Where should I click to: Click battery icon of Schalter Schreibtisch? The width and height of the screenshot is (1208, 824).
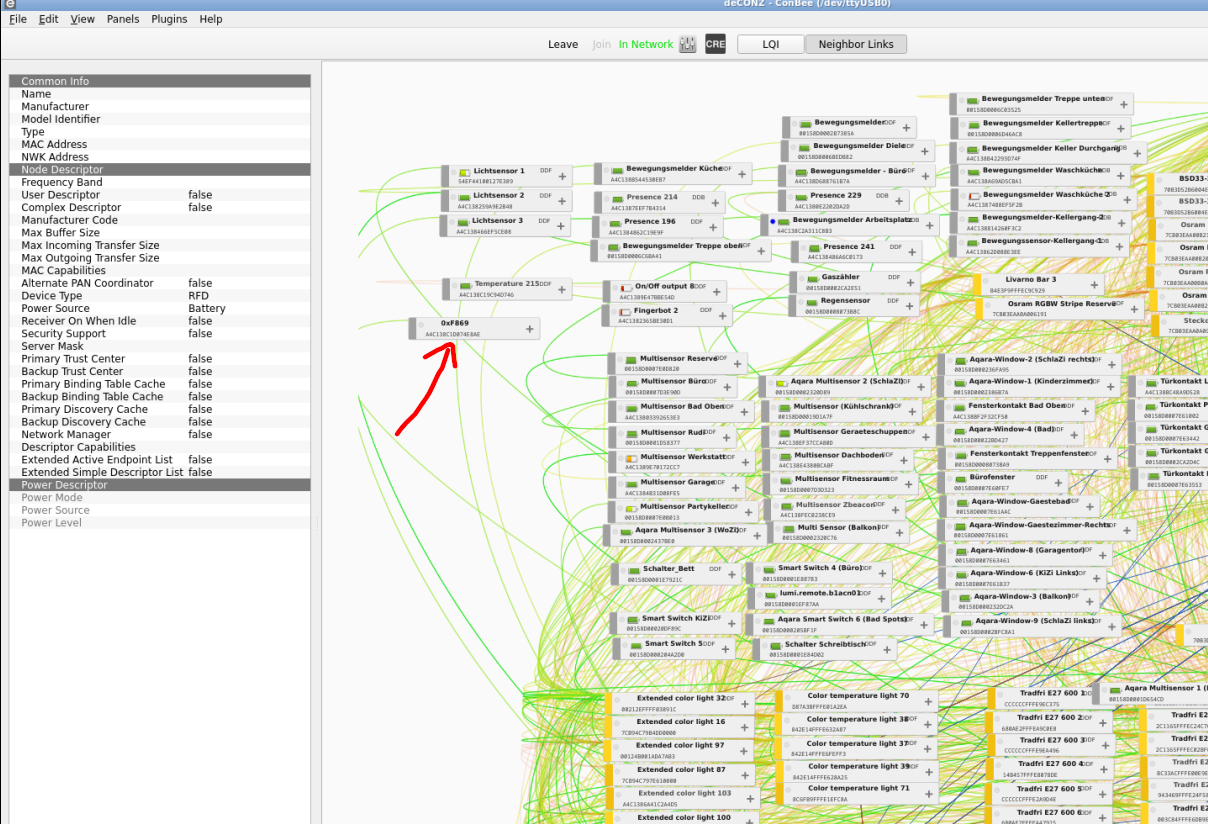[x=775, y=645]
